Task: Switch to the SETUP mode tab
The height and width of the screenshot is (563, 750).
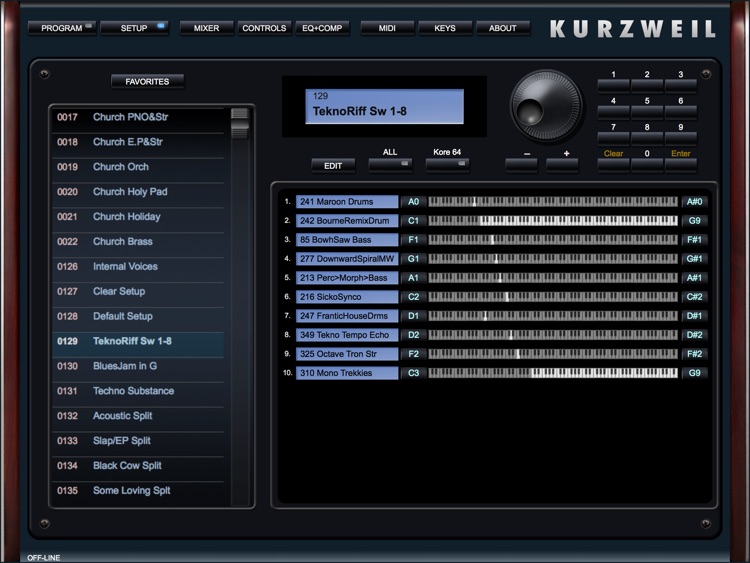Action: pyautogui.click(x=134, y=28)
